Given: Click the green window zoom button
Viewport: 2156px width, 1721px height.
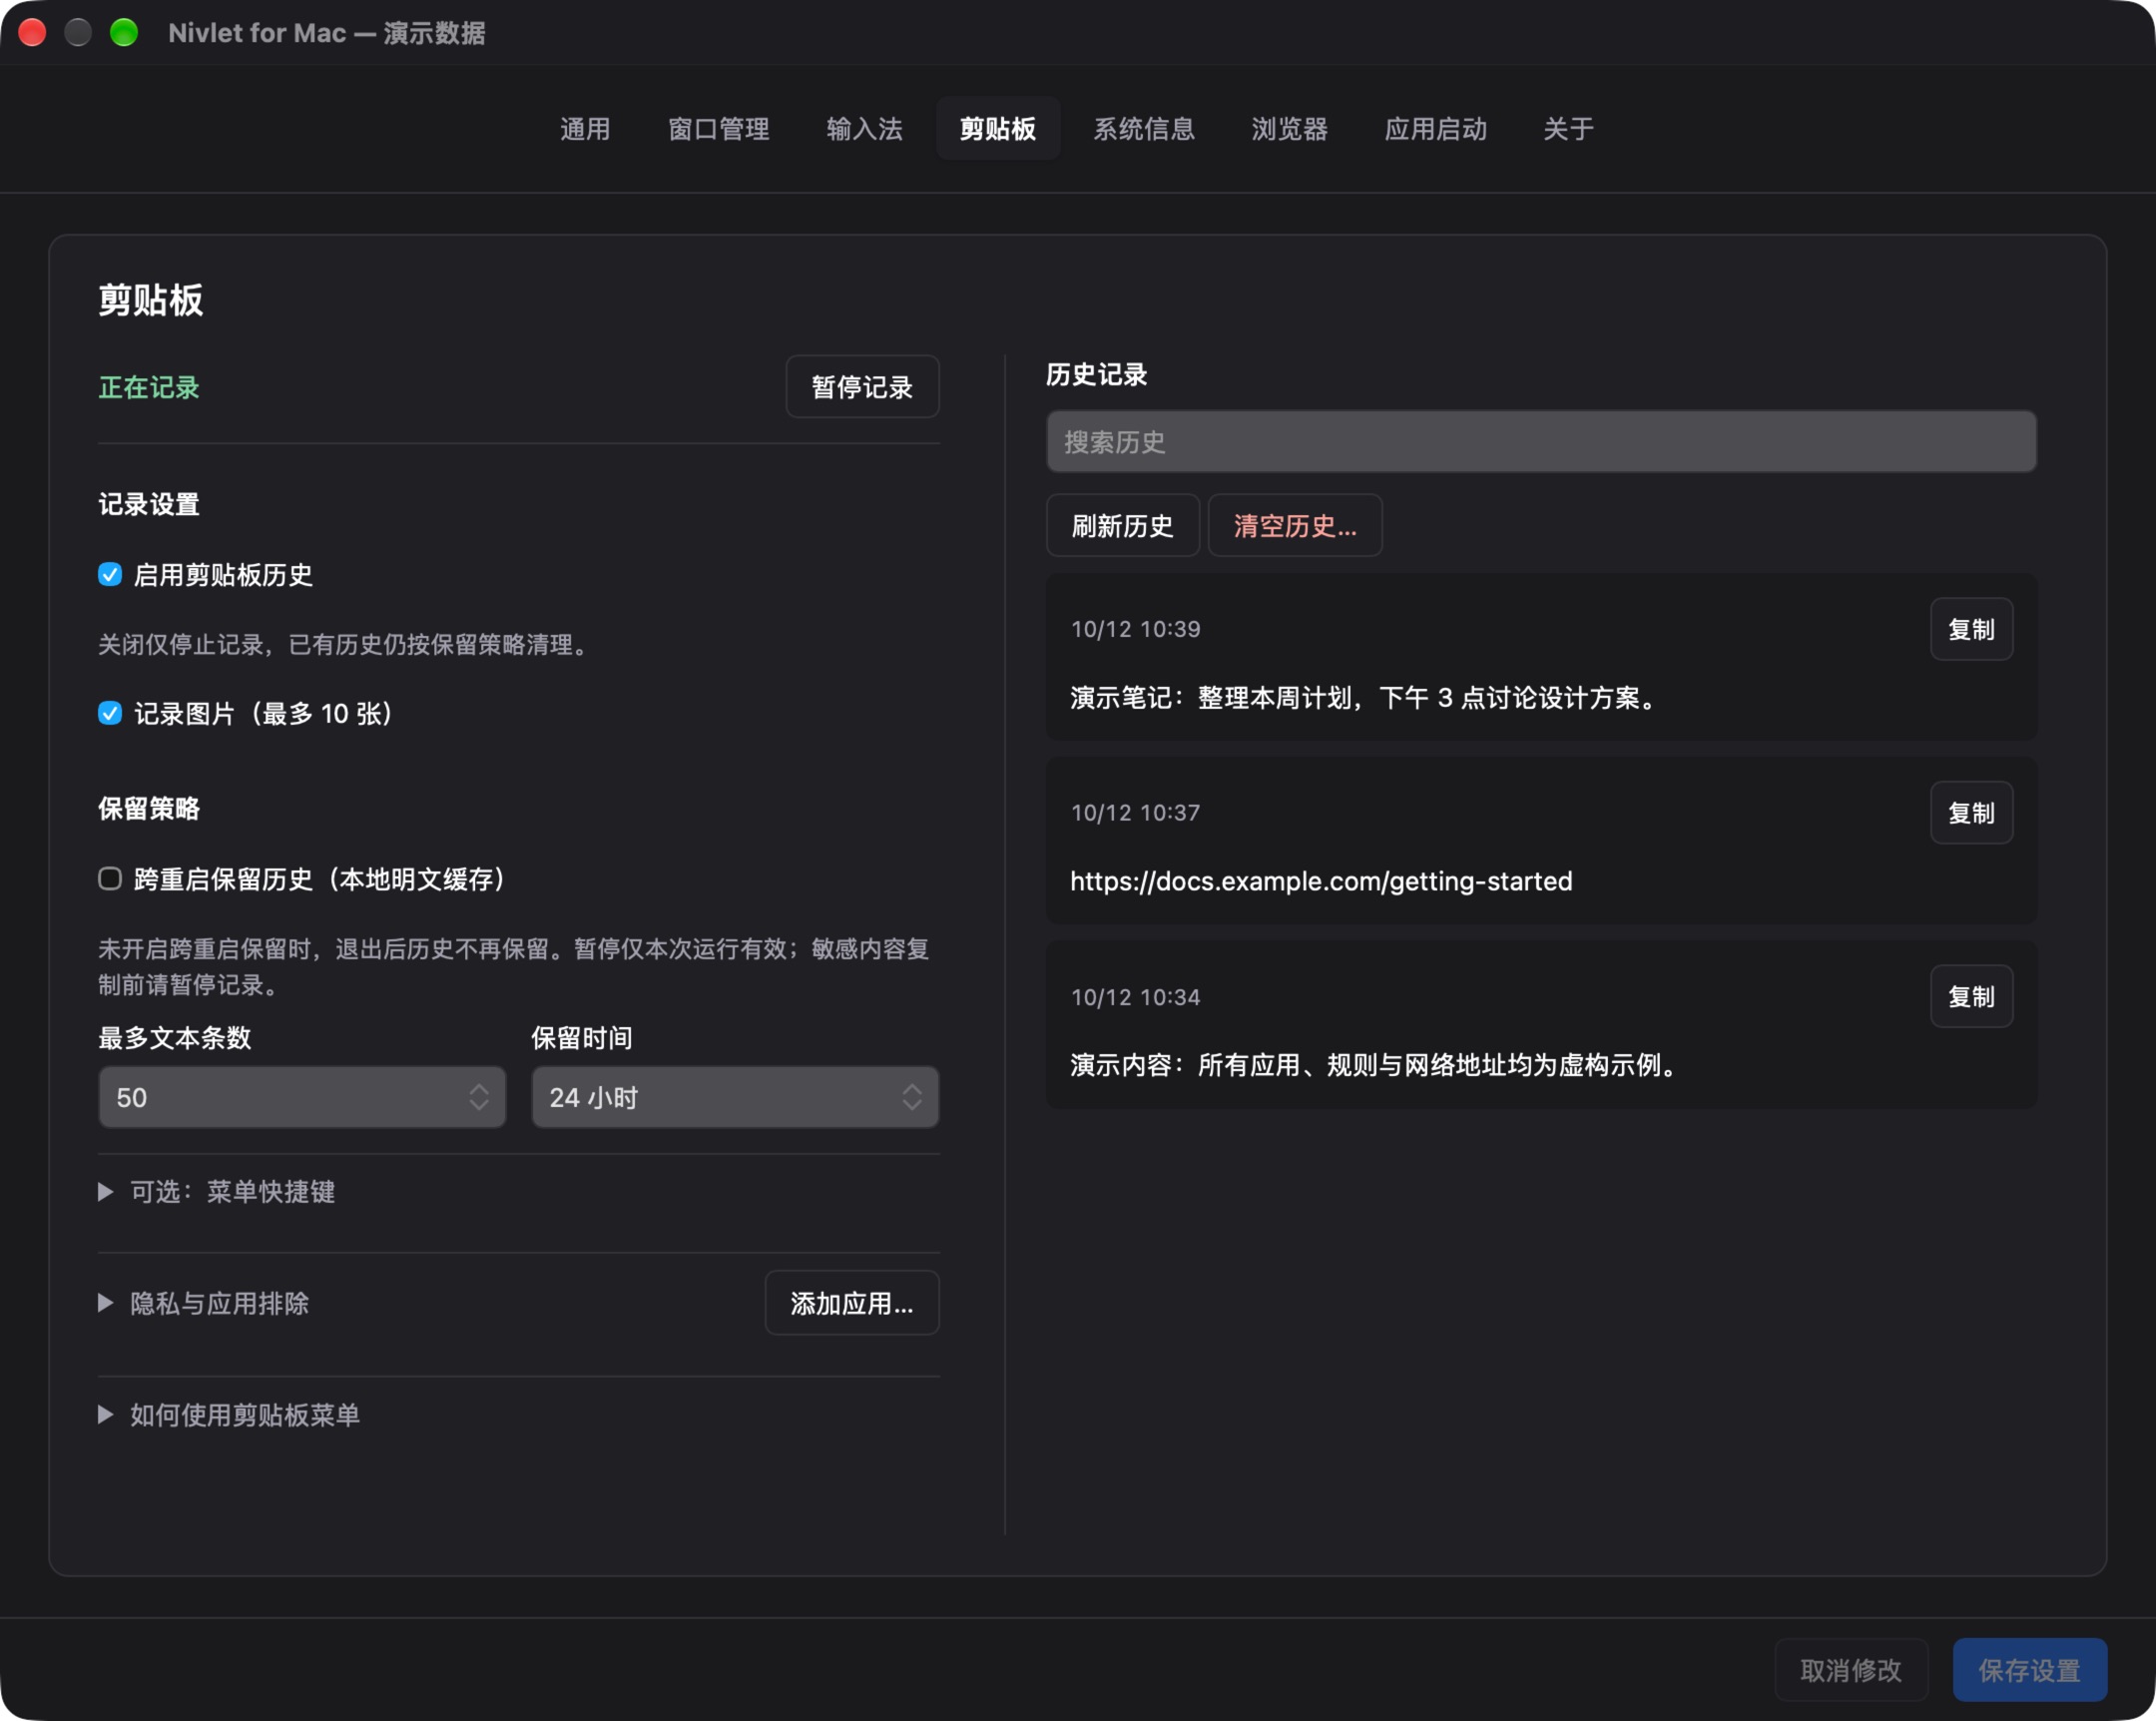Looking at the screenshot, I should (124, 33).
